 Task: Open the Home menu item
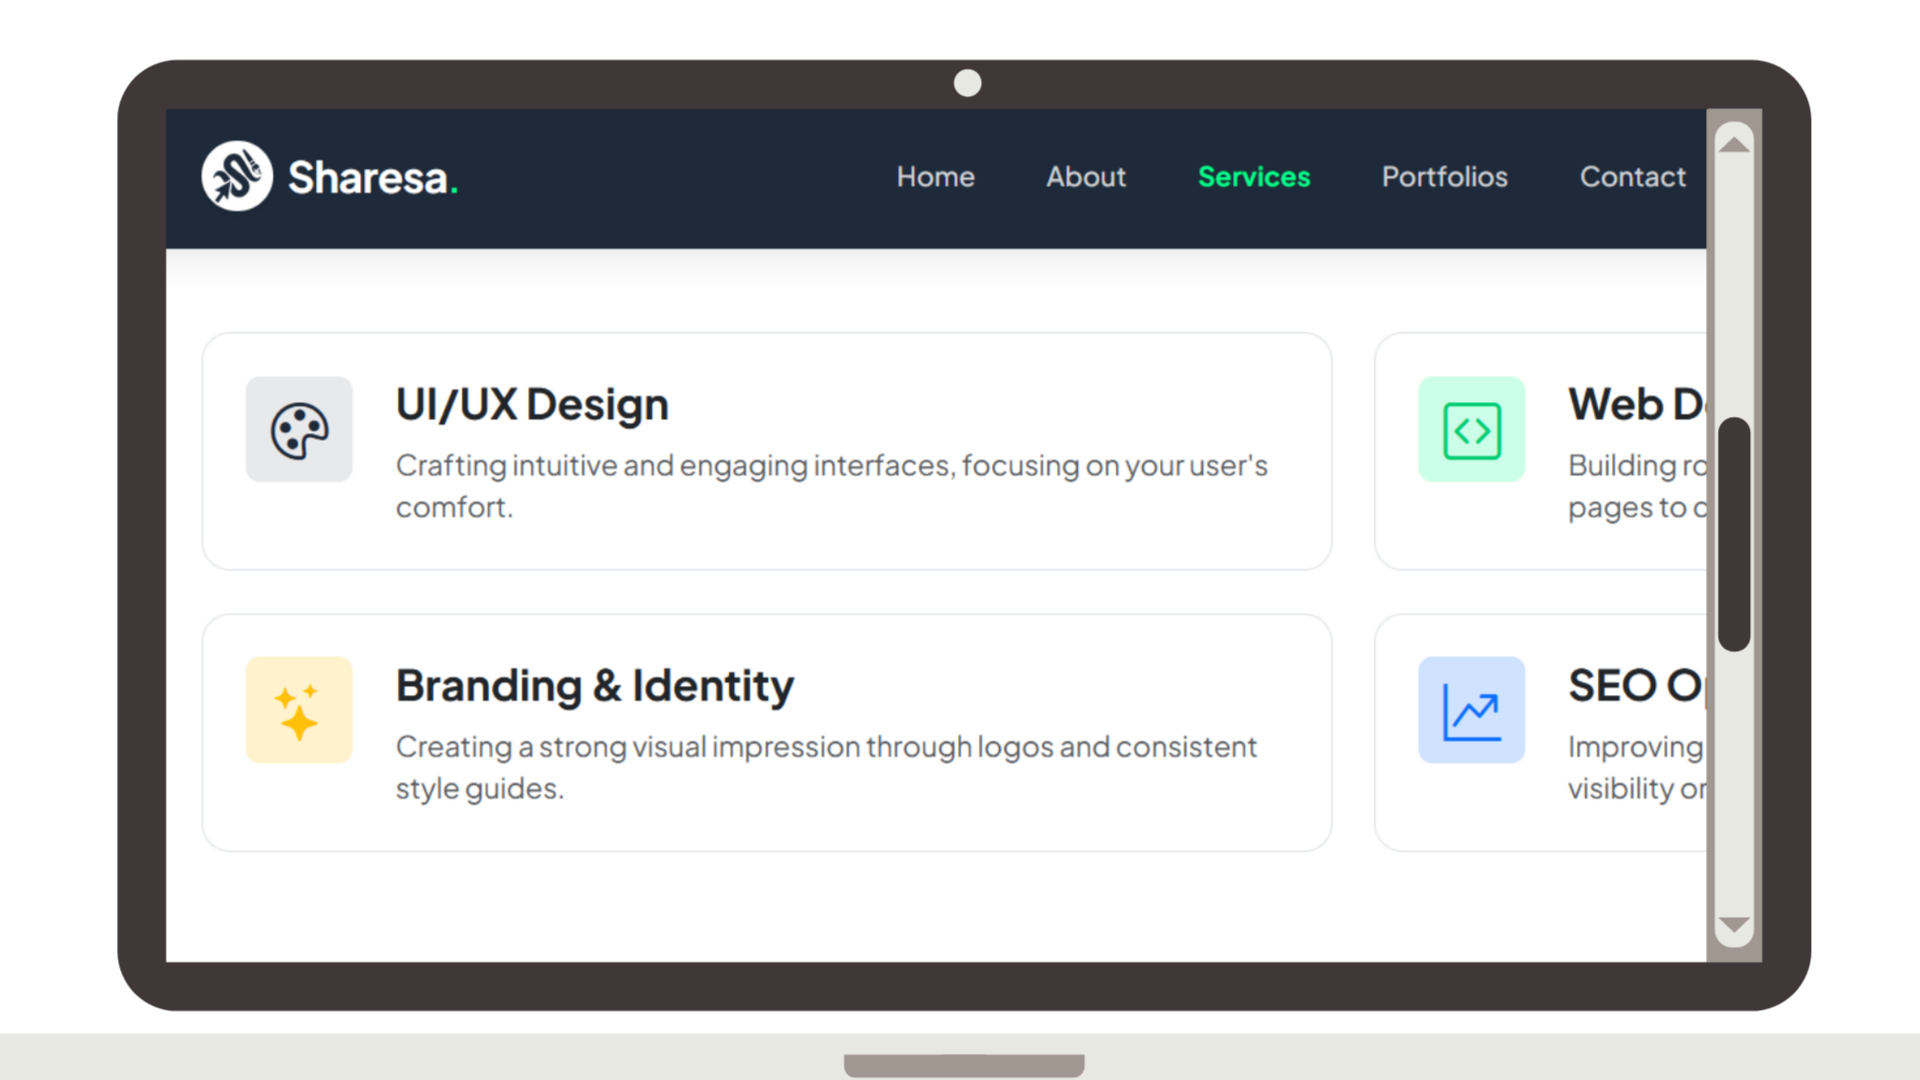click(935, 177)
